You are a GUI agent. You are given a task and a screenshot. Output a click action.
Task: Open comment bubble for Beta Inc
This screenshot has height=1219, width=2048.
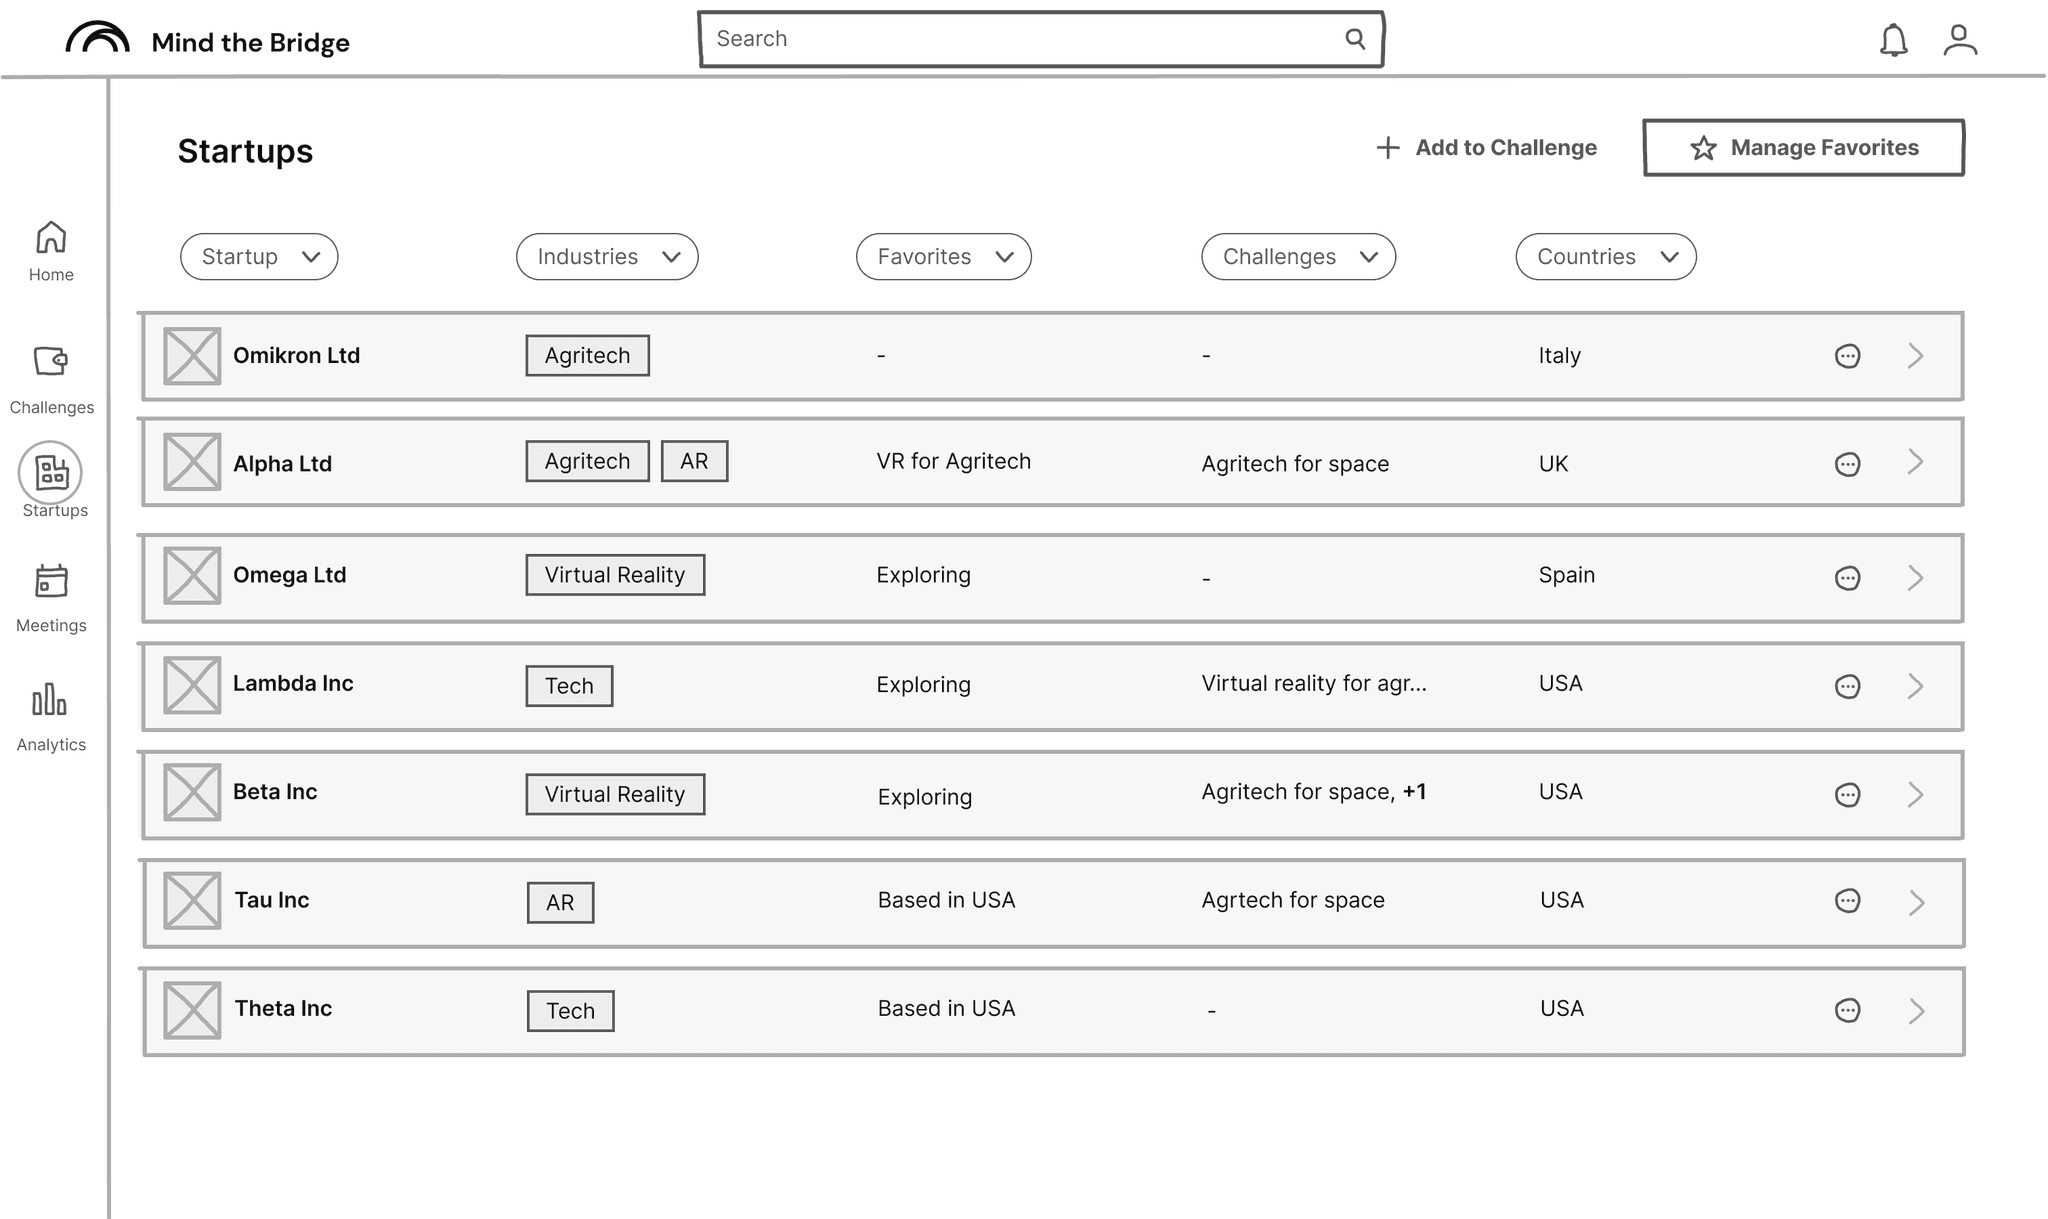[x=1847, y=795]
